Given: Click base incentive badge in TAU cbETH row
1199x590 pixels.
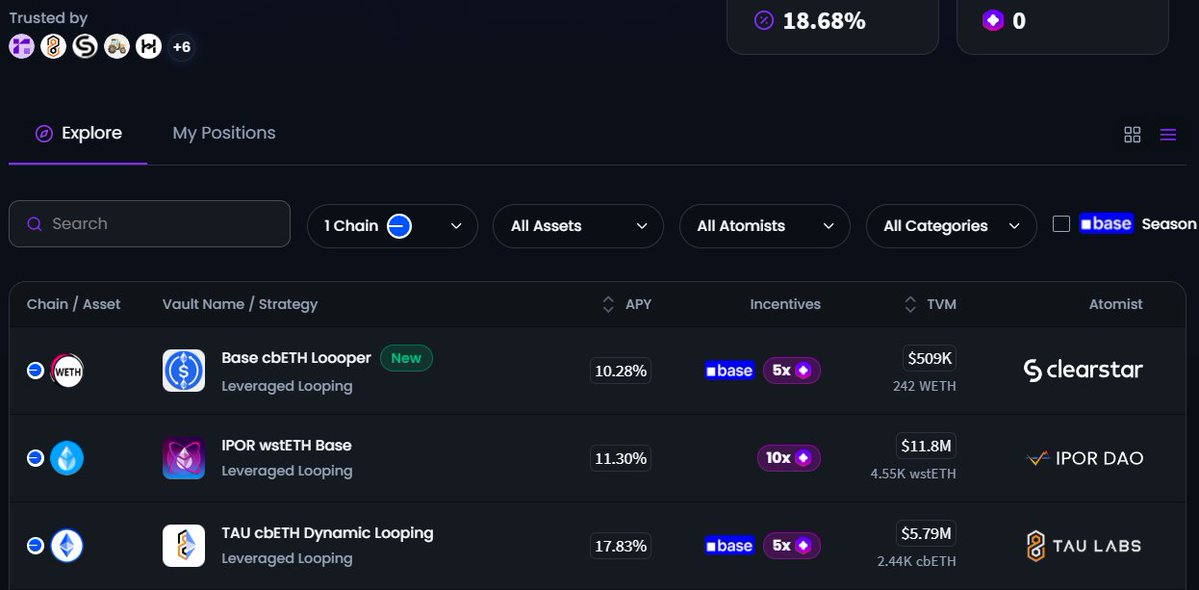Looking at the screenshot, I should tap(729, 546).
